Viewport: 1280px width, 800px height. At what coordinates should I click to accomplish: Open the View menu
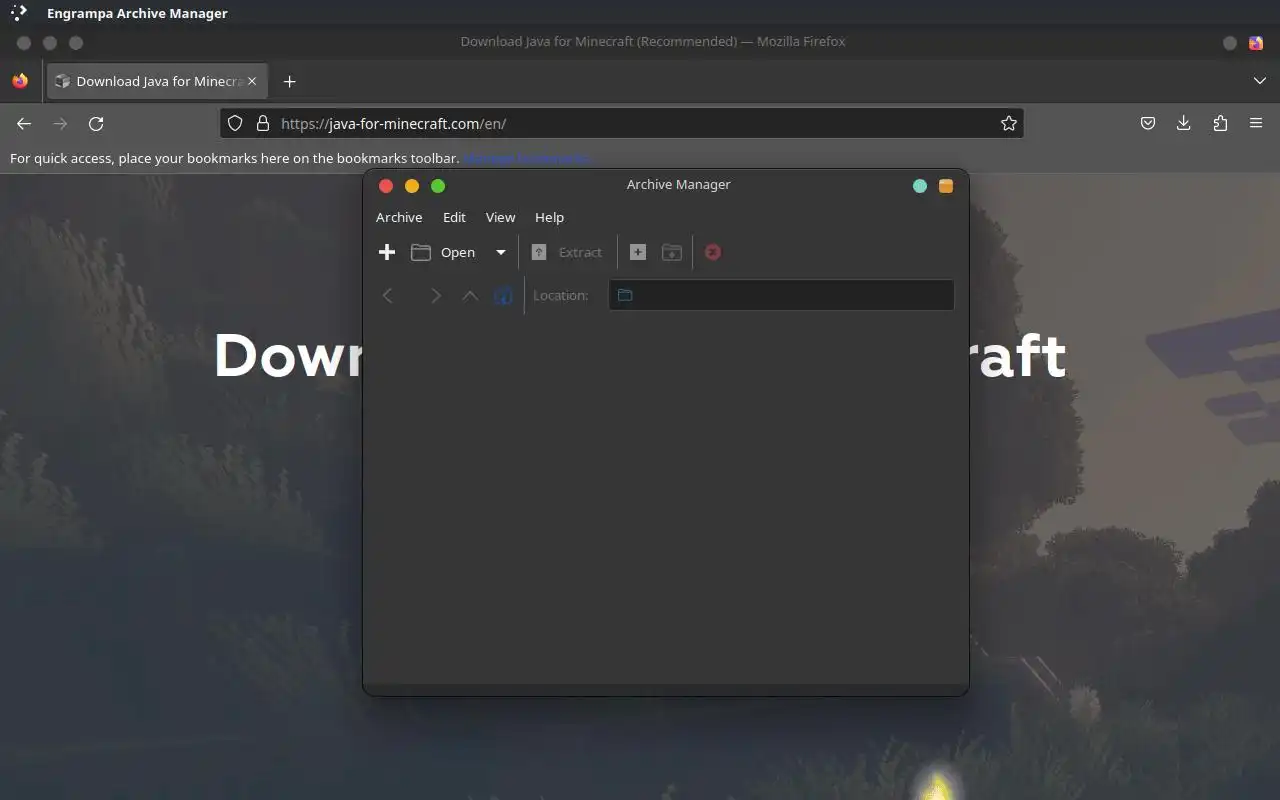point(500,217)
